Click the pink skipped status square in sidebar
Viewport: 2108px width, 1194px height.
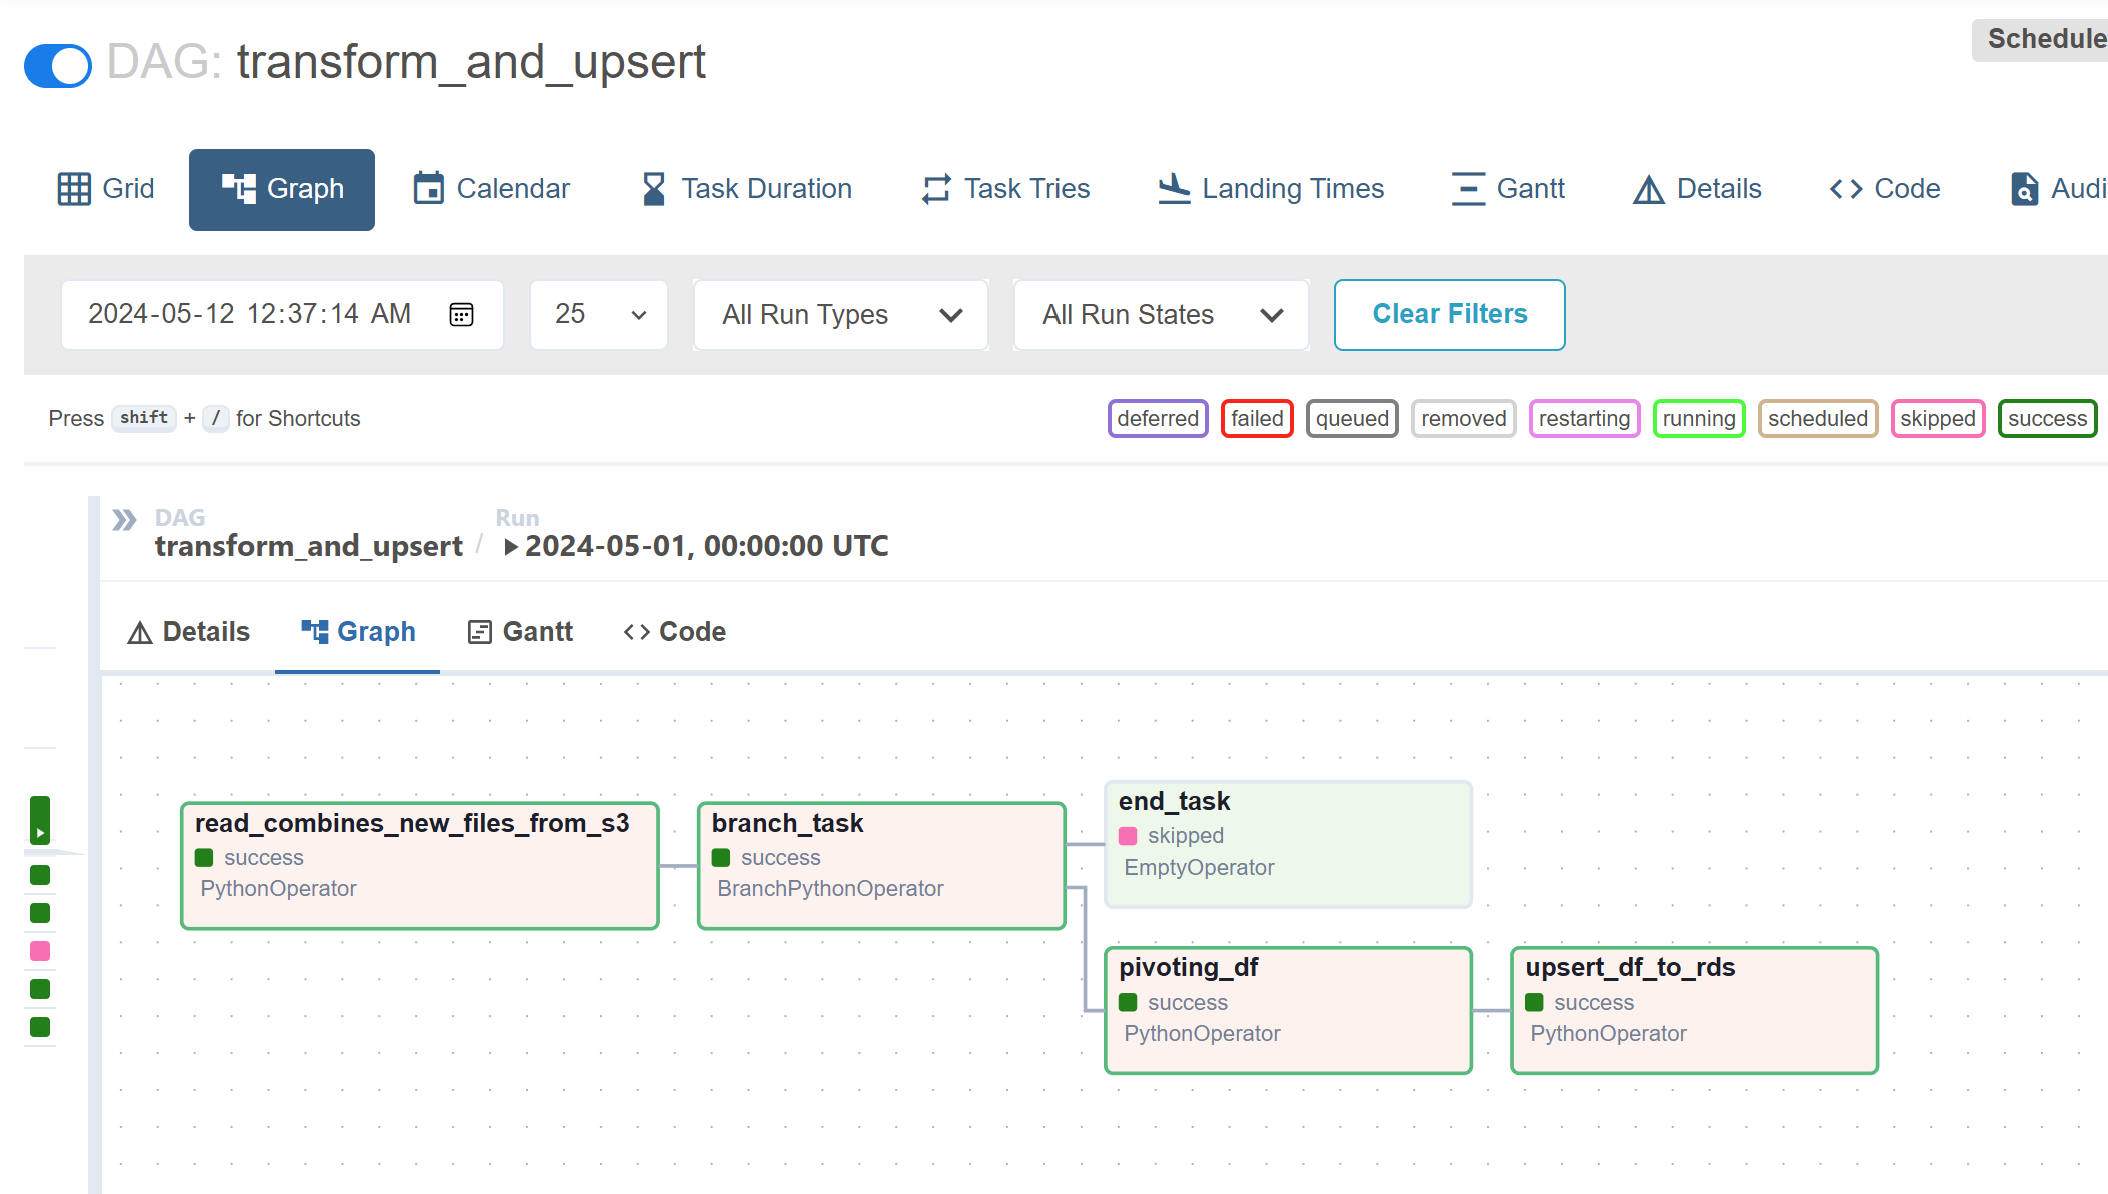(x=39, y=951)
